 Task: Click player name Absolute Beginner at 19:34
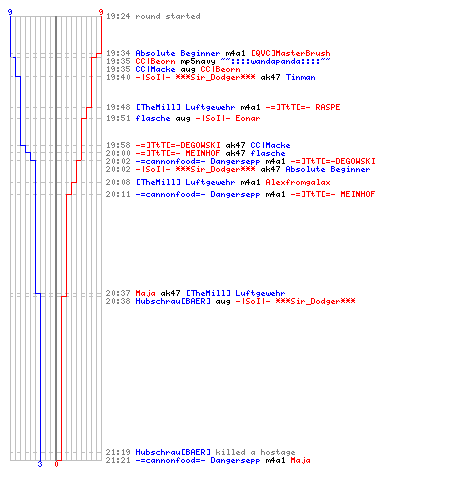(x=178, y=53)
